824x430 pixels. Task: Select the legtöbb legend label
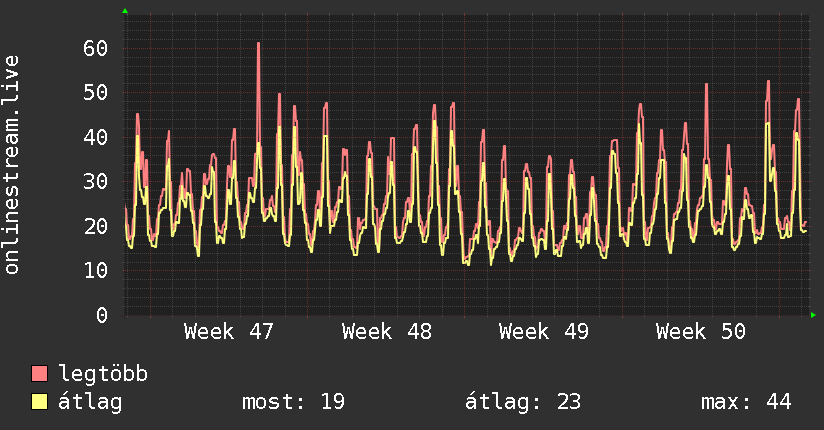point(103,373)
